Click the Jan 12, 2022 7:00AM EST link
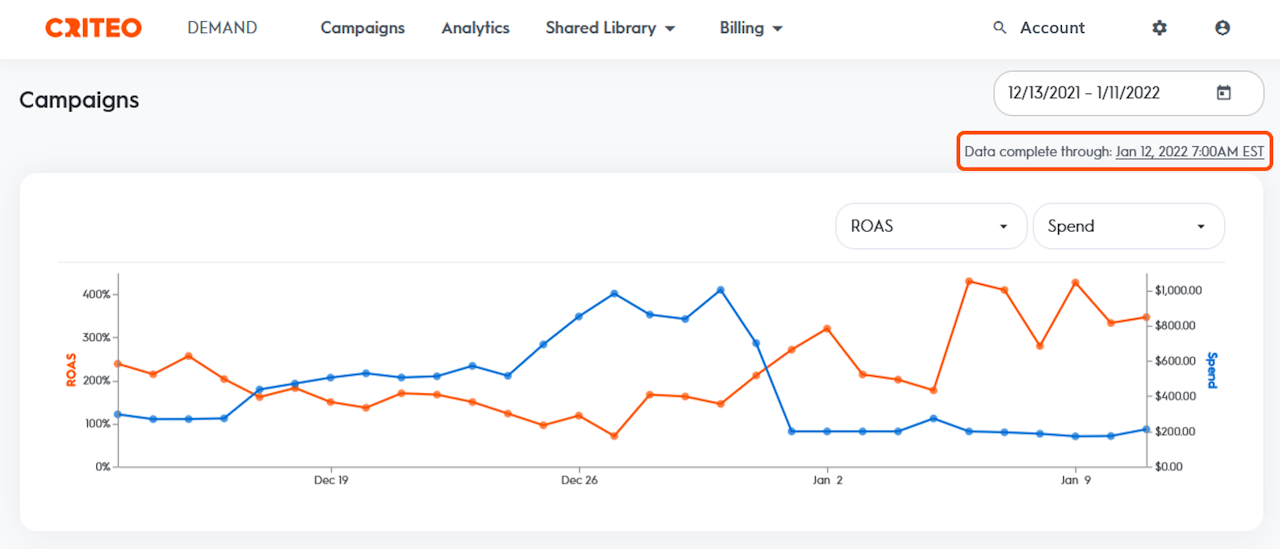Viewport: 1280px width, 549px height. click(1189, 152)
